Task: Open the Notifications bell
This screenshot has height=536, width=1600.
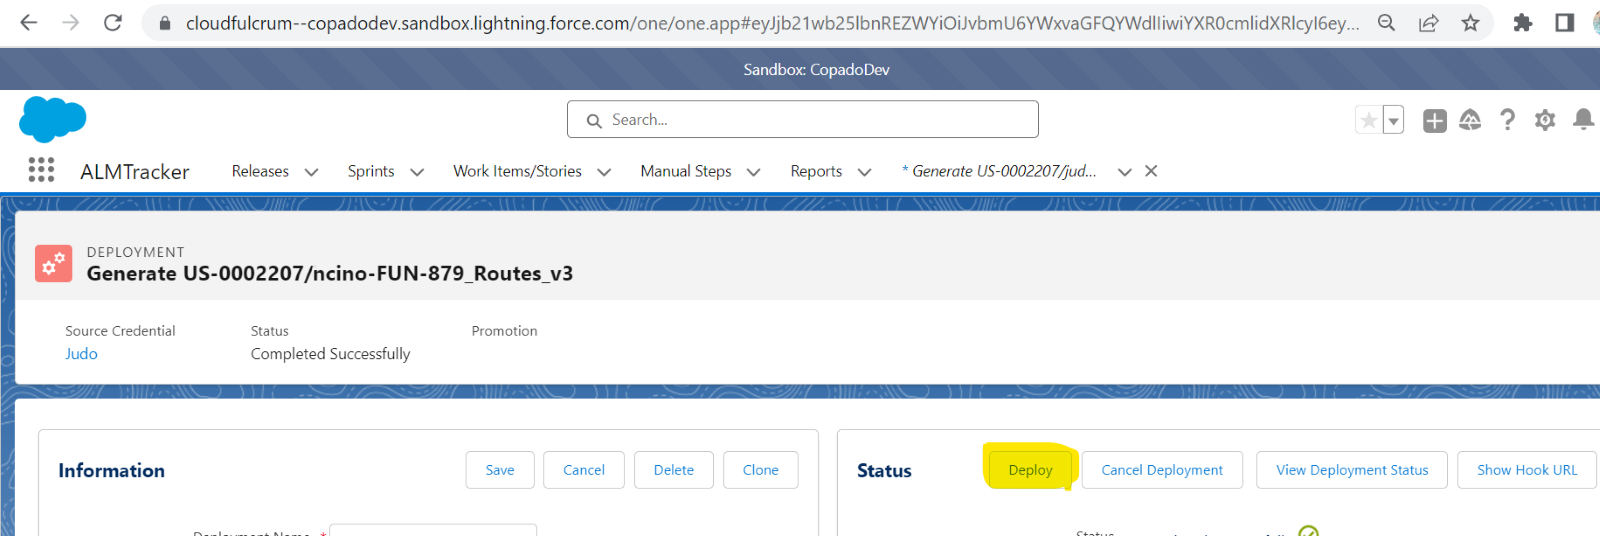Action: click(x=1583, y=120)
